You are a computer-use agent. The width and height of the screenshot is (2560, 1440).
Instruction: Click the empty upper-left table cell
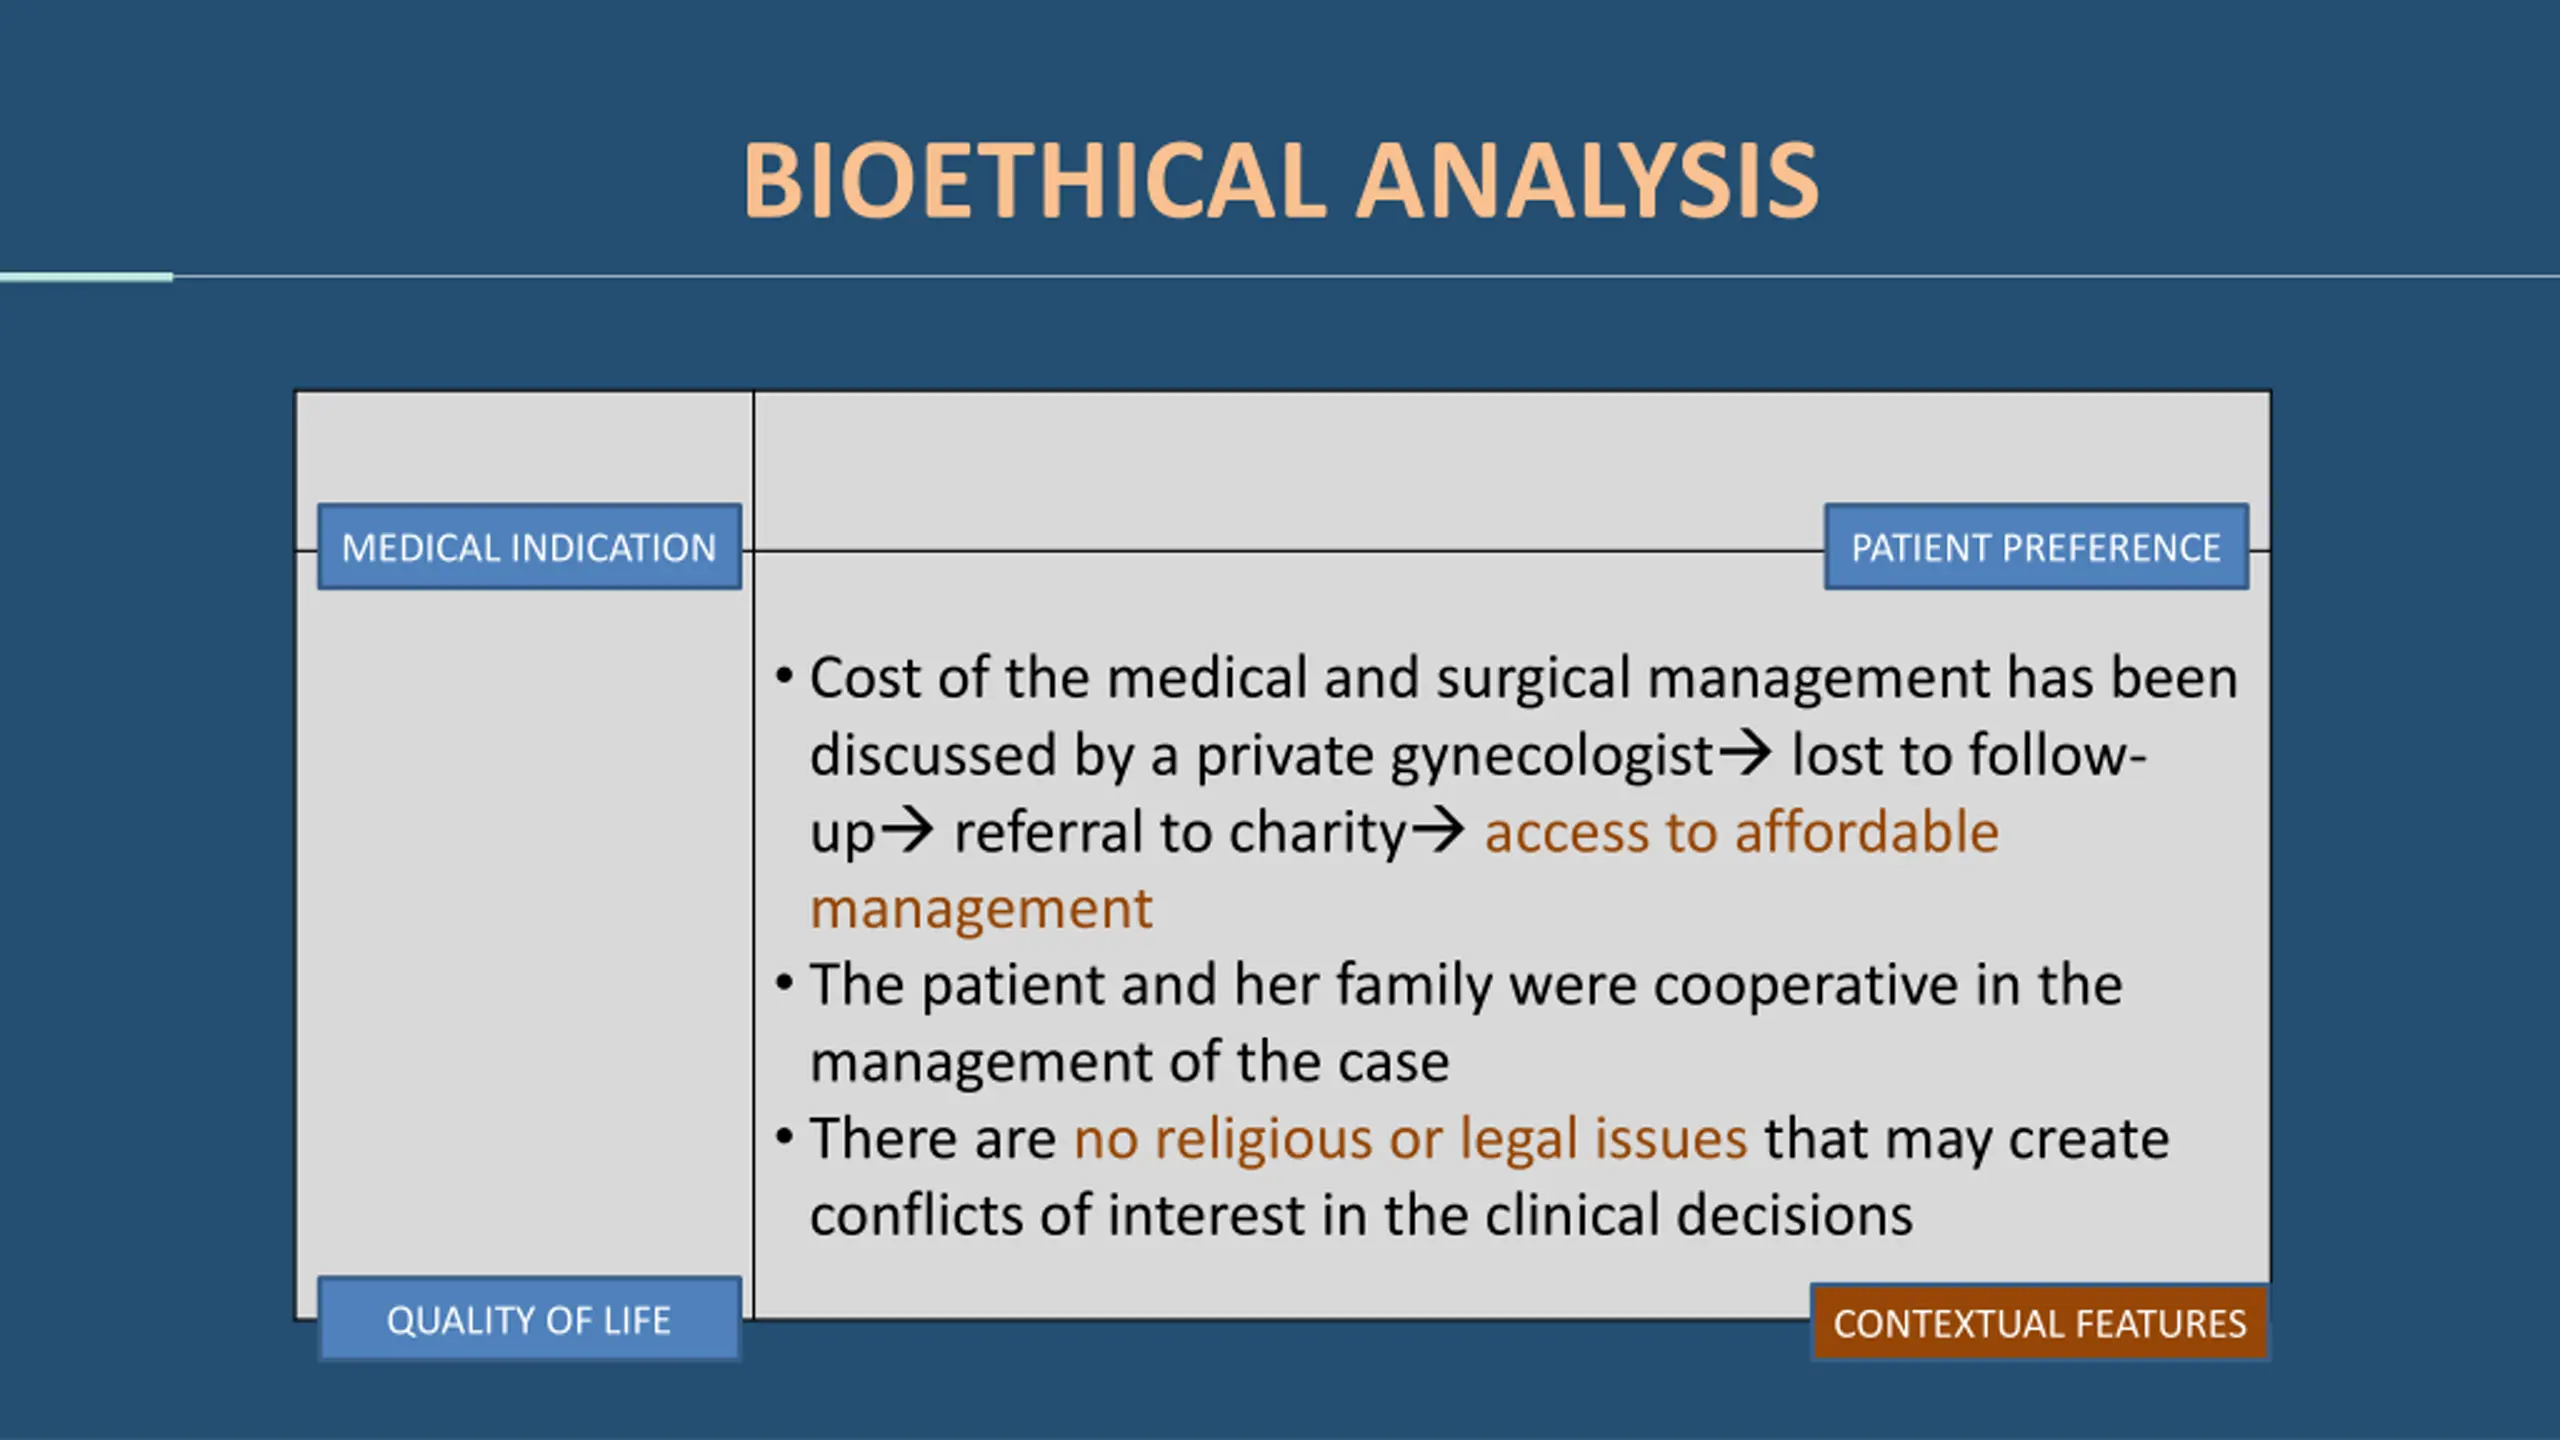525,448
